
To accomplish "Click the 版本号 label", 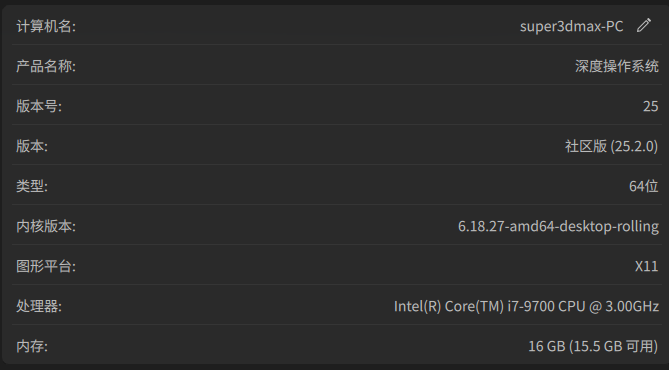I will 39,106.
